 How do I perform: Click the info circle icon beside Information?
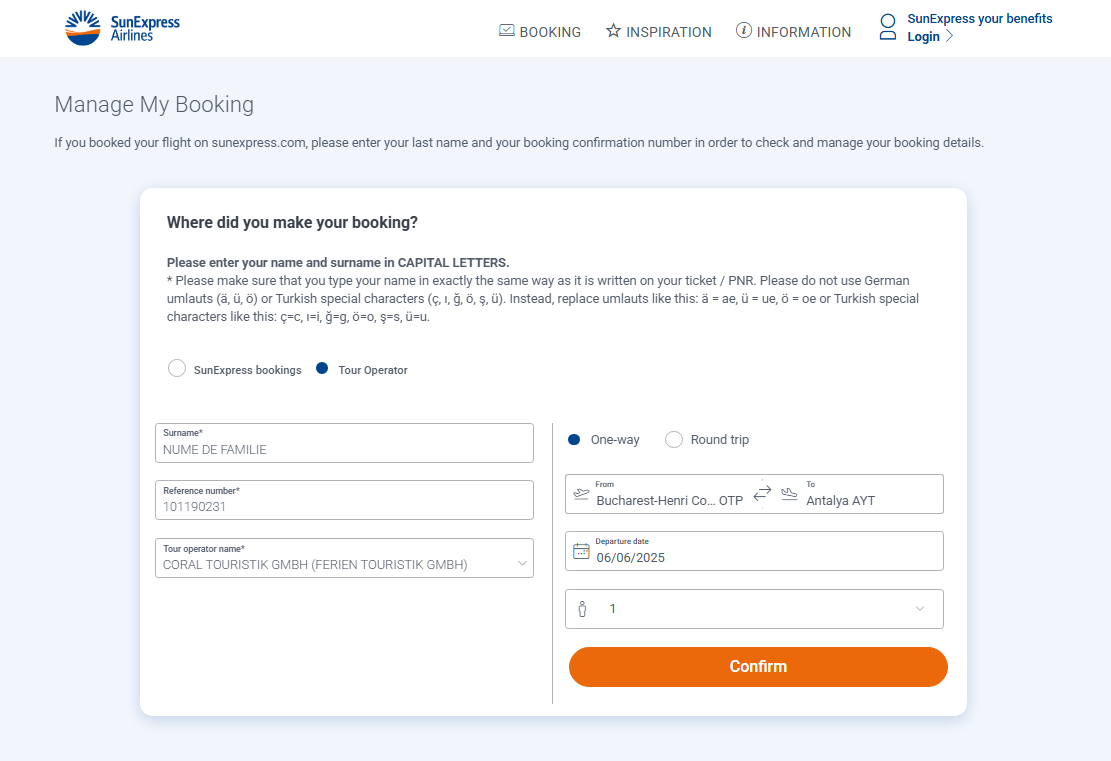tap(743, 30)
